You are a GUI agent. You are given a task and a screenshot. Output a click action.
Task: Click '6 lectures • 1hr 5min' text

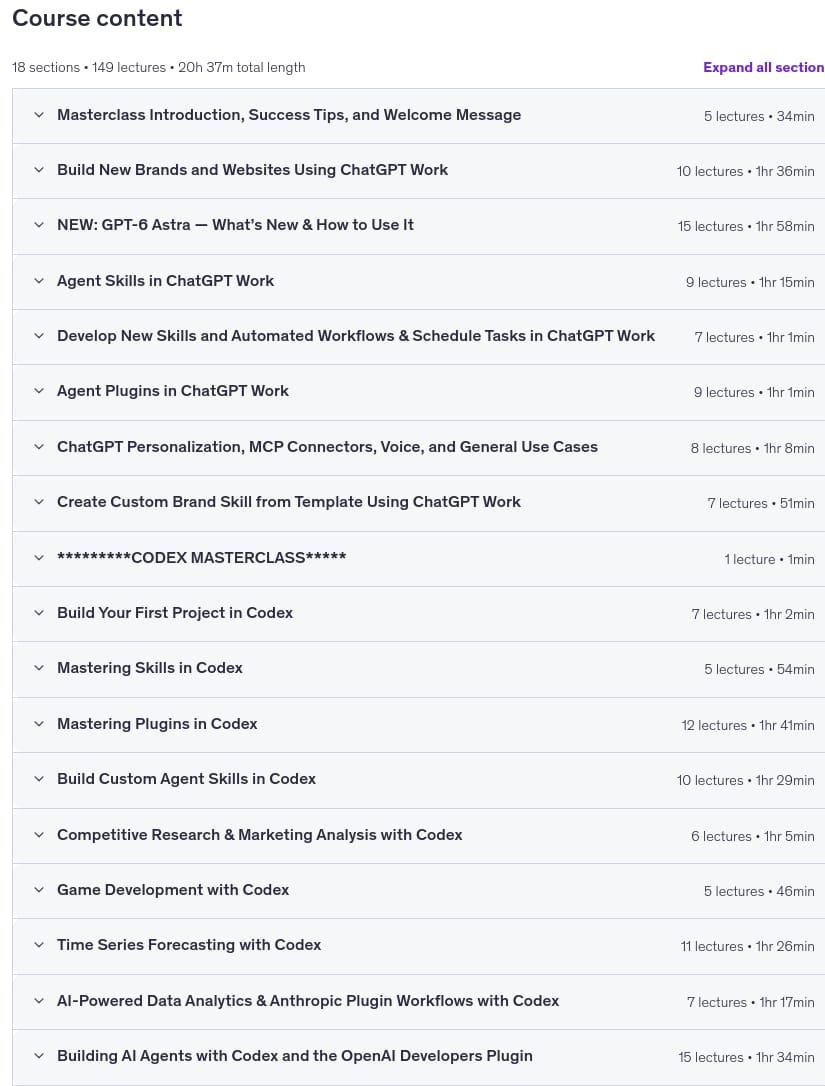click(x=753, y=836)
